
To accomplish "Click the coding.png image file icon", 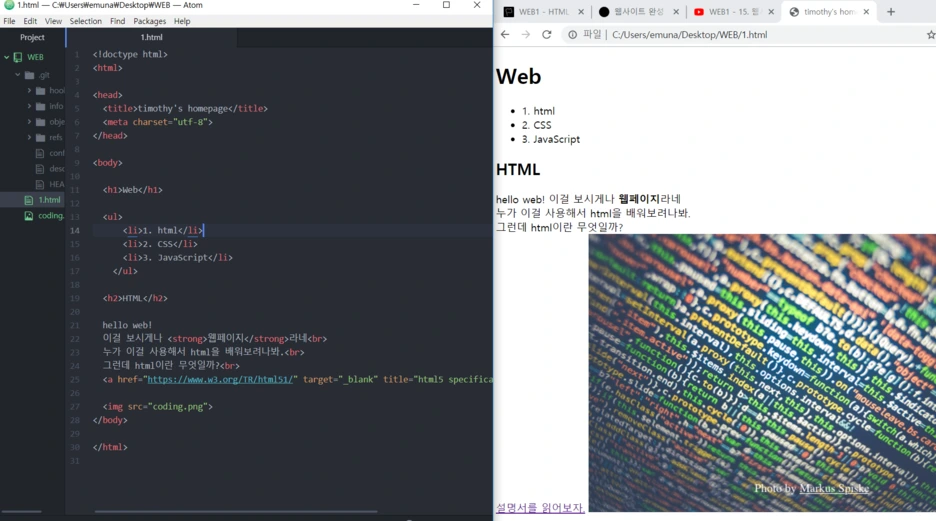I will [x=28, y=215].
